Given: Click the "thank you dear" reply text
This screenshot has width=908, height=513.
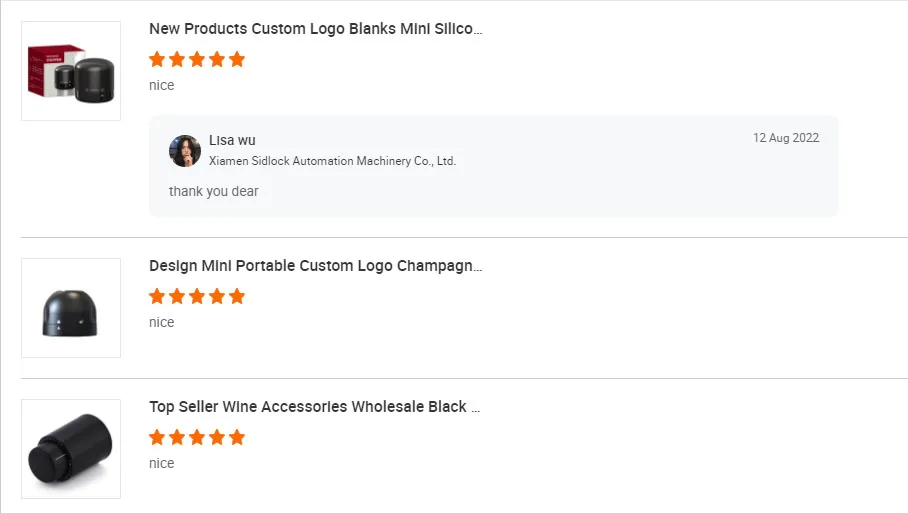Looking at the screenshot, I should tap(214, 191).
